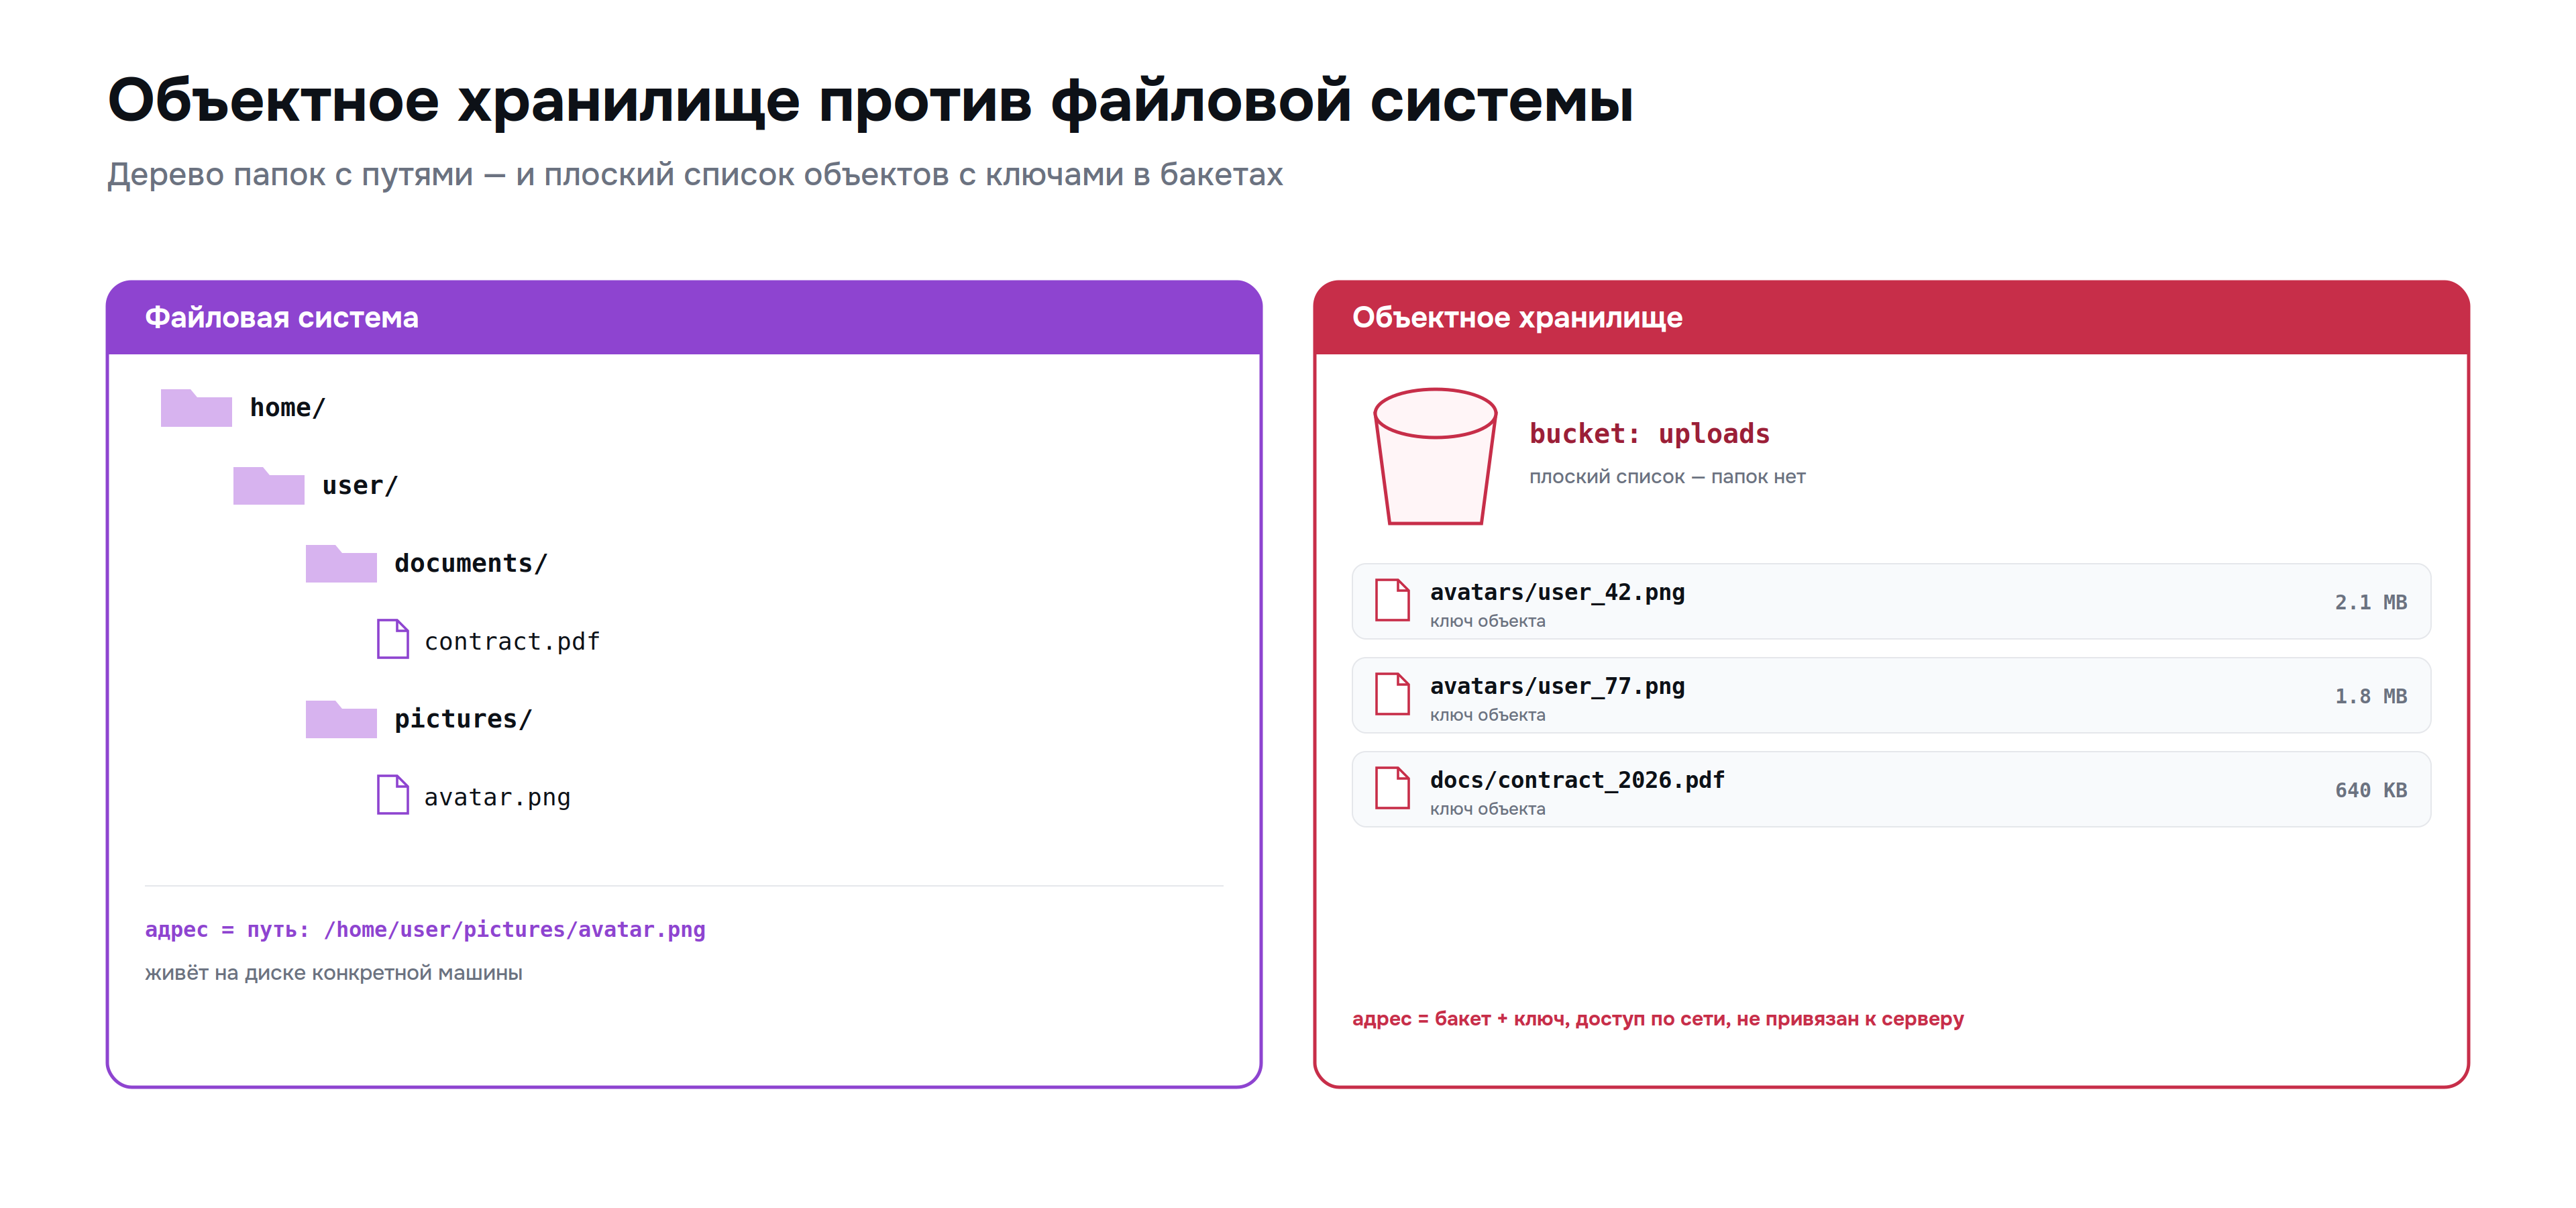2576x1208 pixels.
Task: Click the file icon for avatars/user_42.png
Action: pyautogui.click(x=1392, y=600)
